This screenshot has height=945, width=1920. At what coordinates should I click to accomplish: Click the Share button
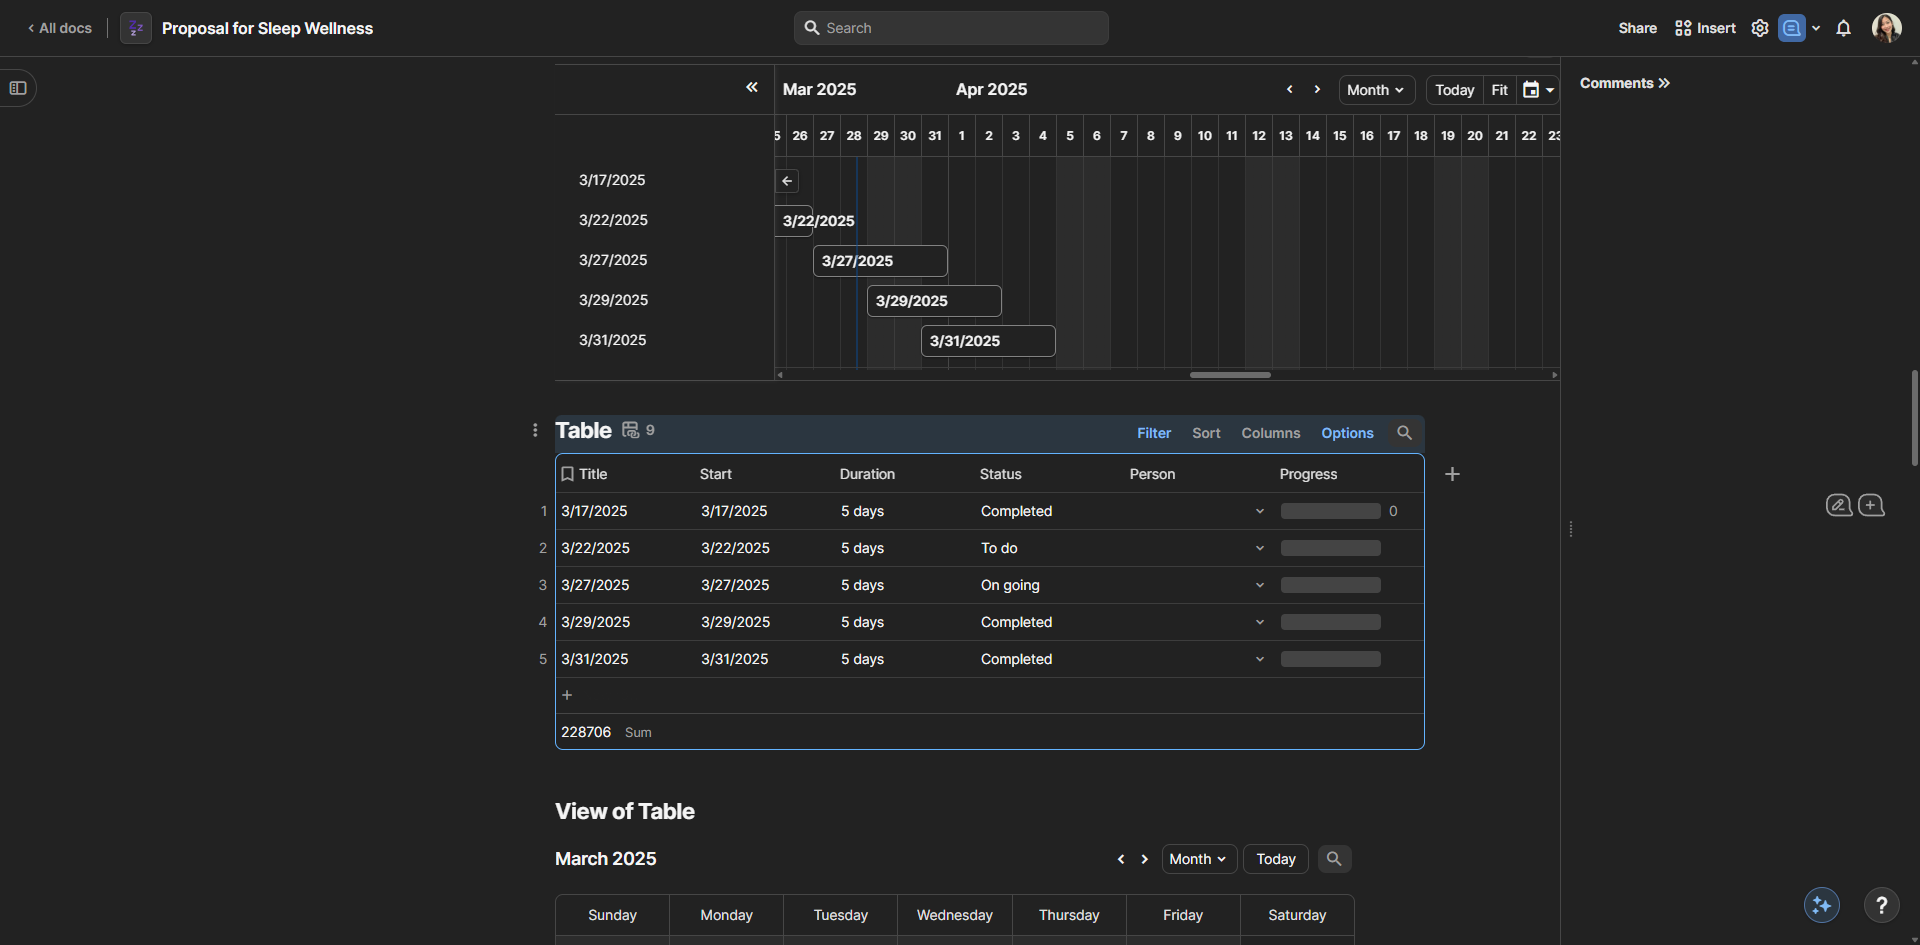[x=1637, y=28]
